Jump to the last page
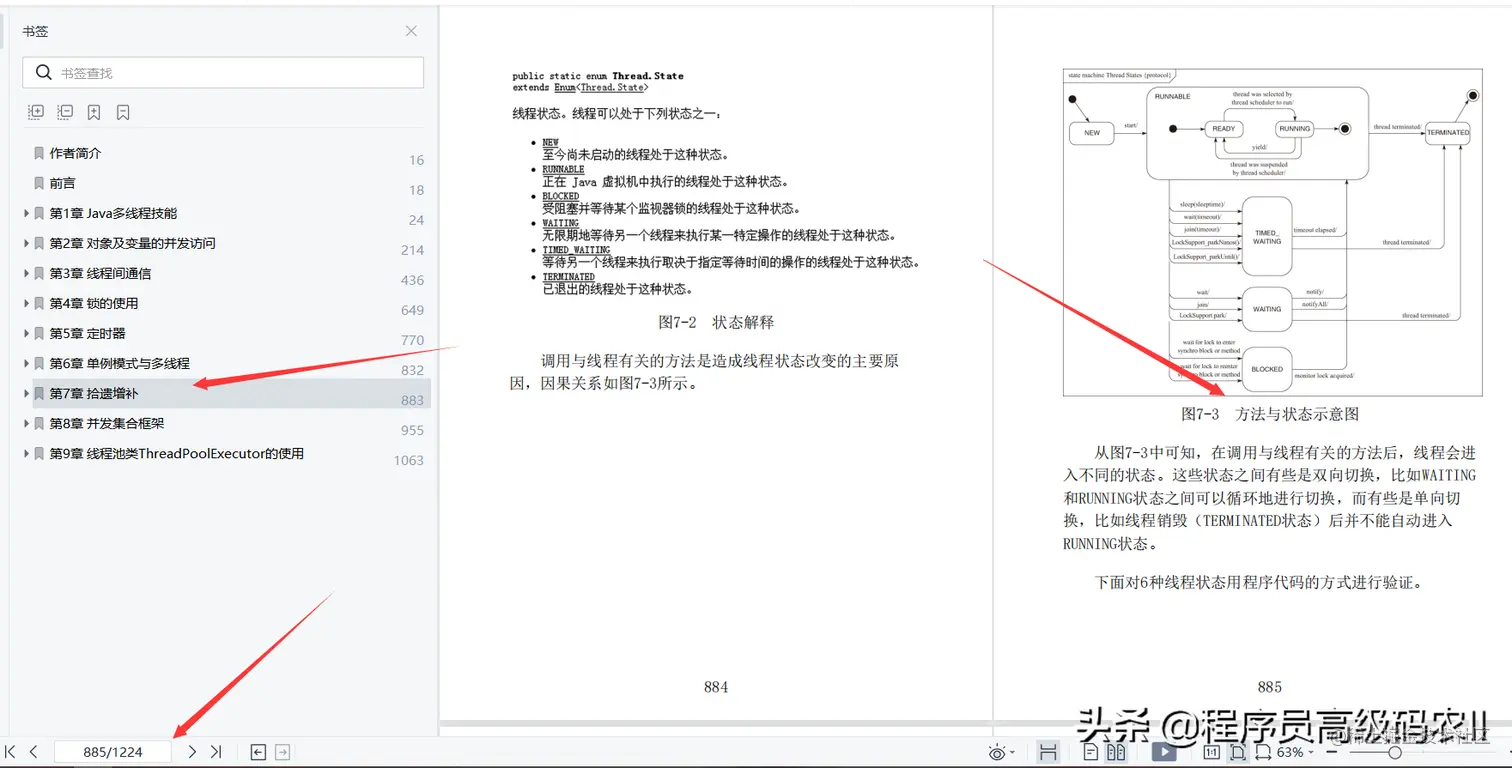The width and height of the screenshot is (1512, 768). point(216,751)
